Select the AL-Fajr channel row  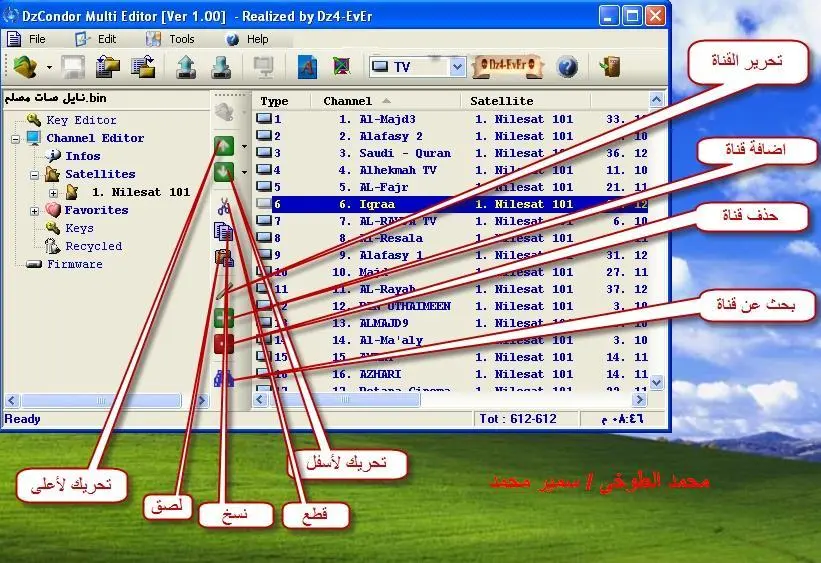451,187
